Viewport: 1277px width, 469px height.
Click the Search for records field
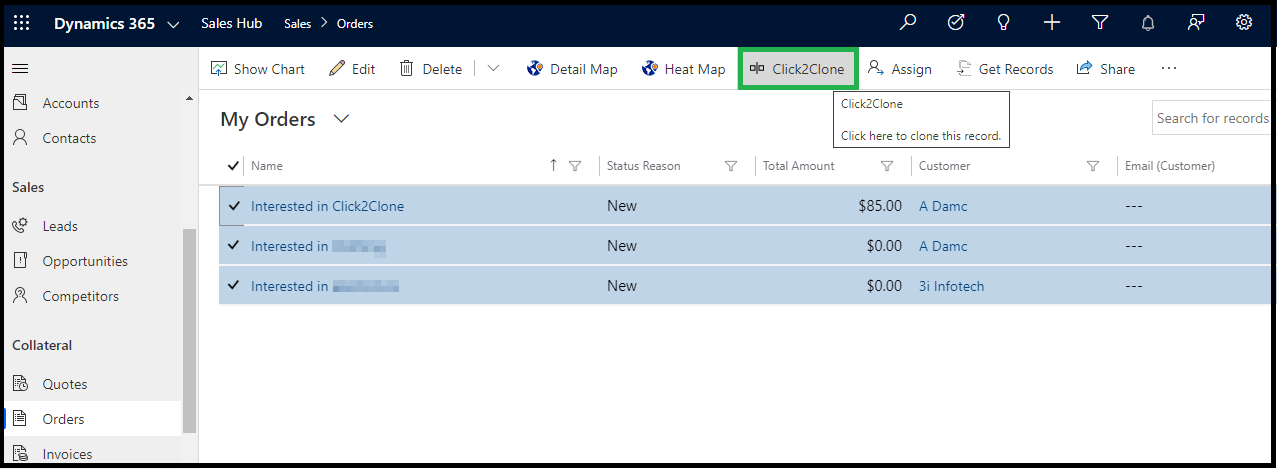tap(1212, 118)
